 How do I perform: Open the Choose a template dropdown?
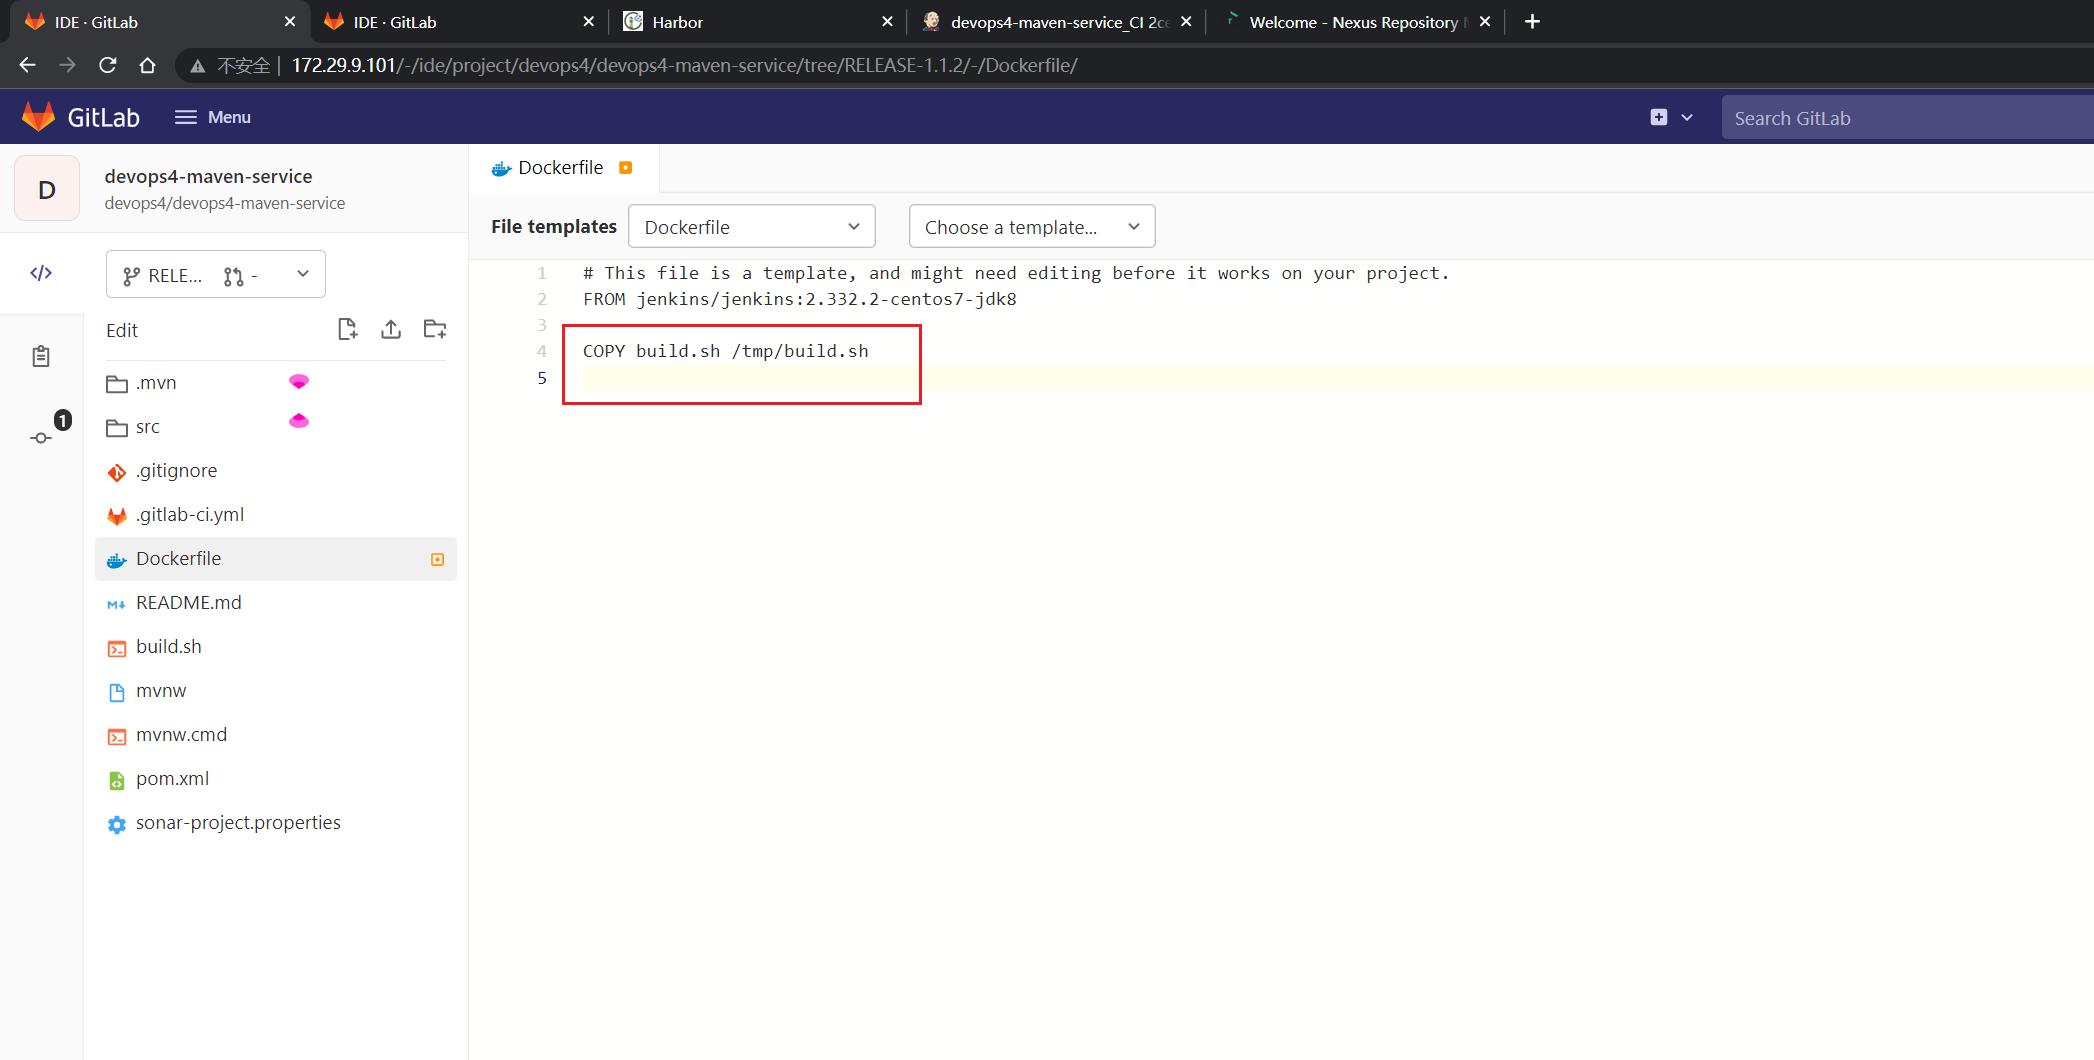point(1031,227)
